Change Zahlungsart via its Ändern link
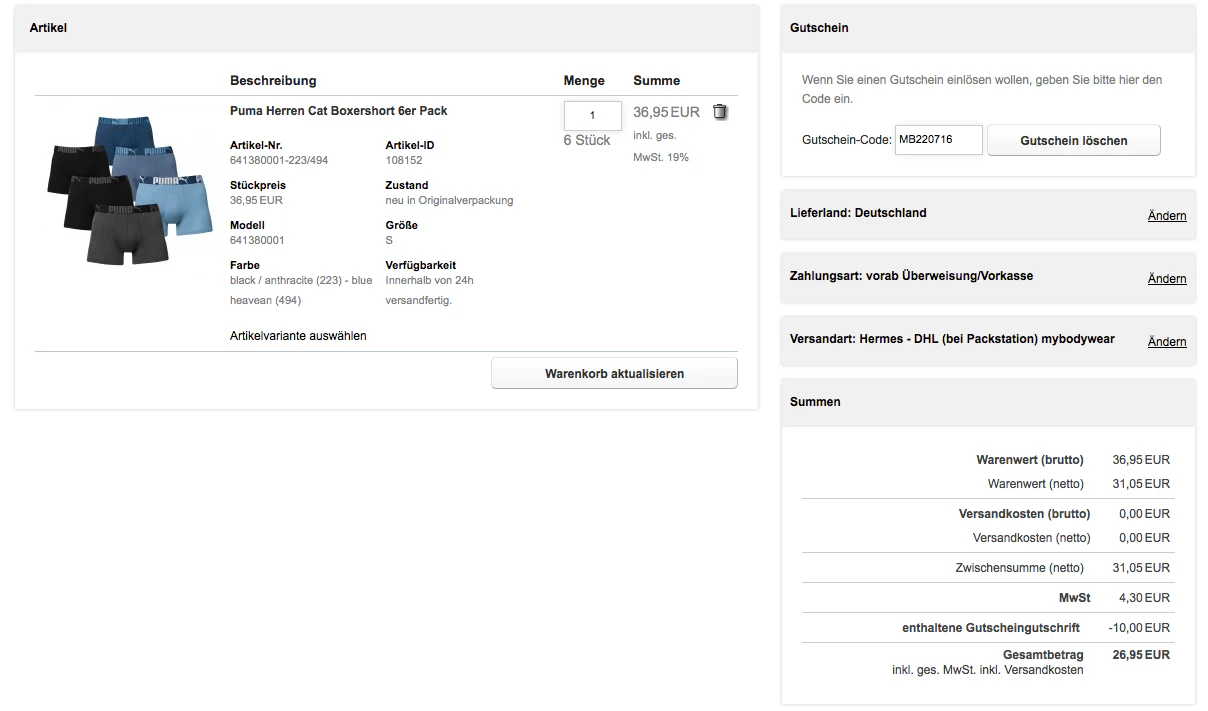Image resolution: width=1208 pixels, height=711 pixels. click(x=1167, y=279)
